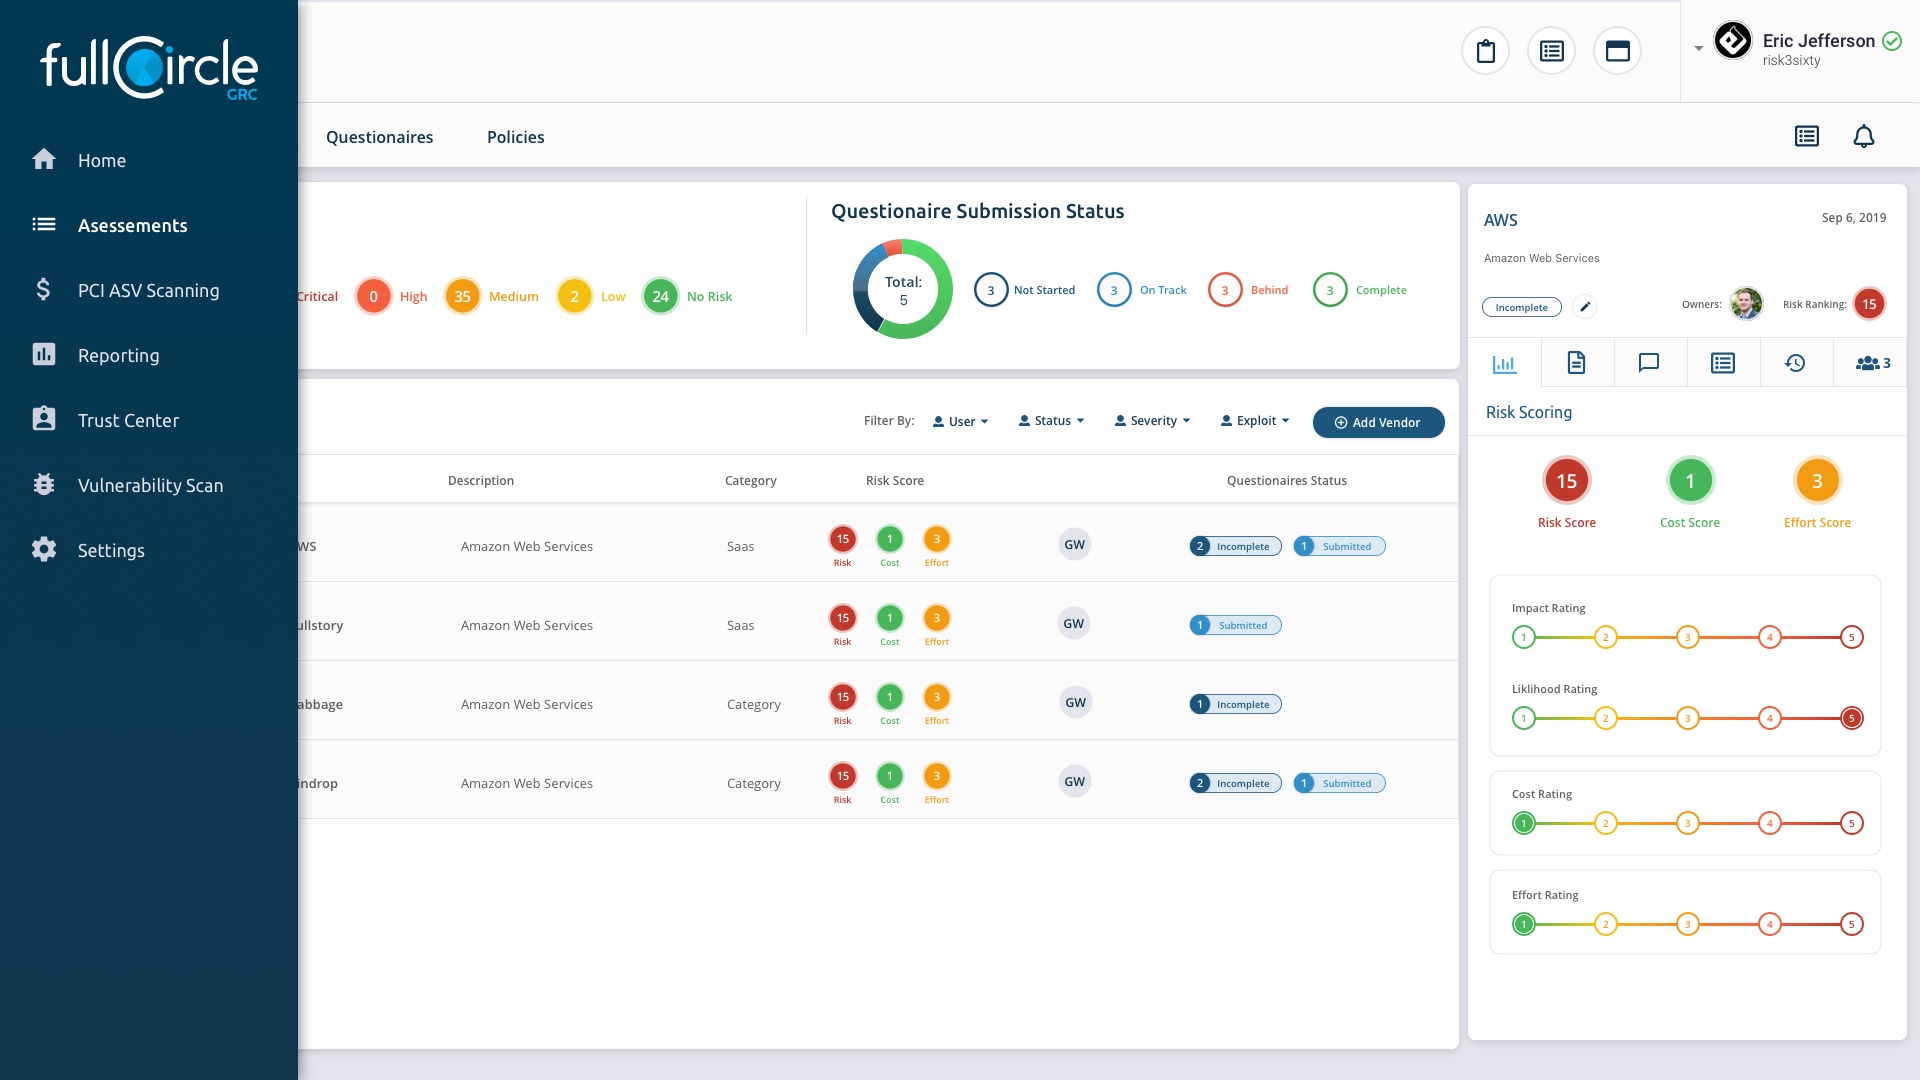Click the Trust Center badge icon
Image resolution: width=1920 pixels, height=1080 pixels.
pos(44,419)
